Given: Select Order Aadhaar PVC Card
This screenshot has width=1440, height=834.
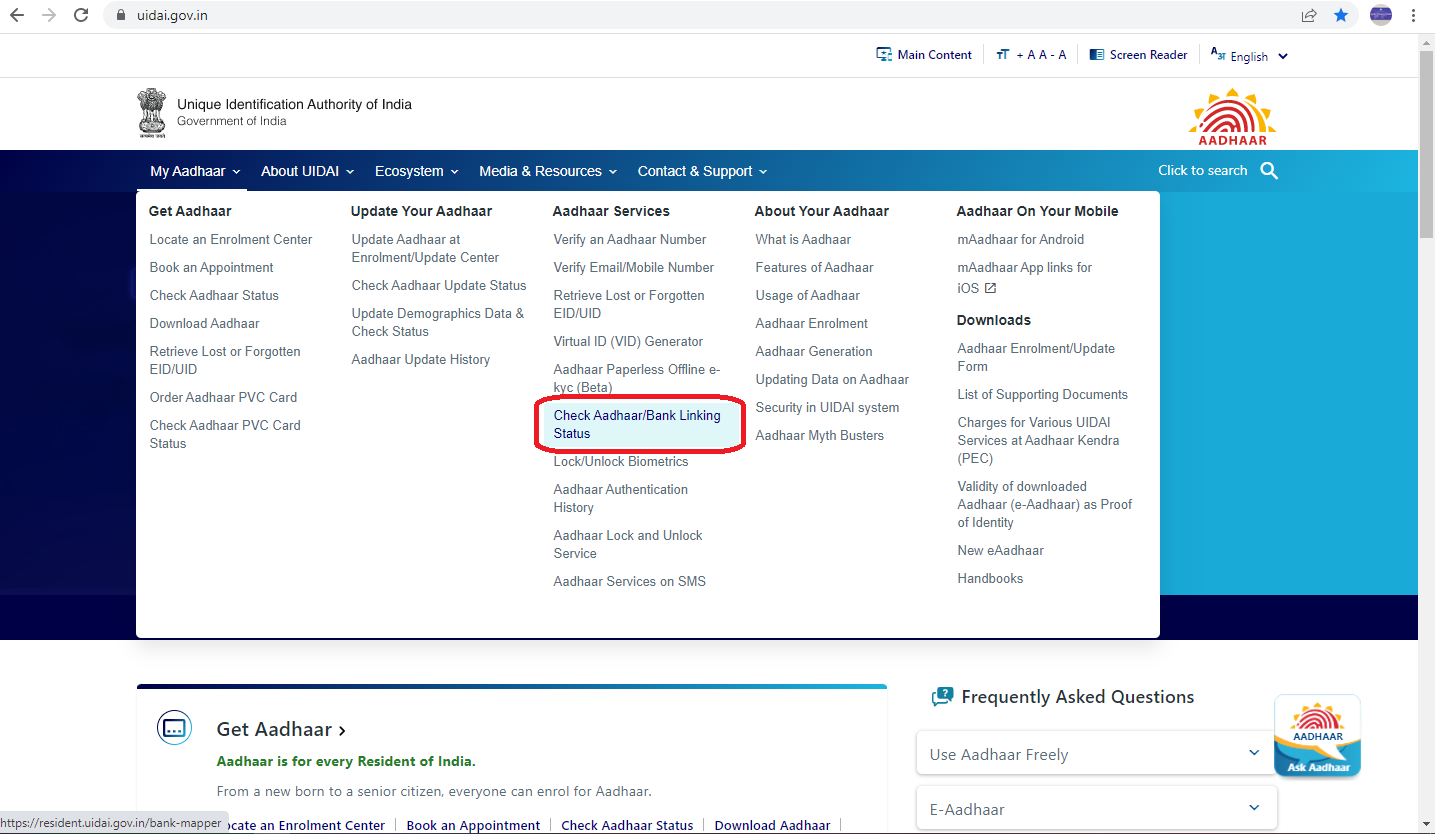Looking at the screenshot, I should [x=223, y=398].
